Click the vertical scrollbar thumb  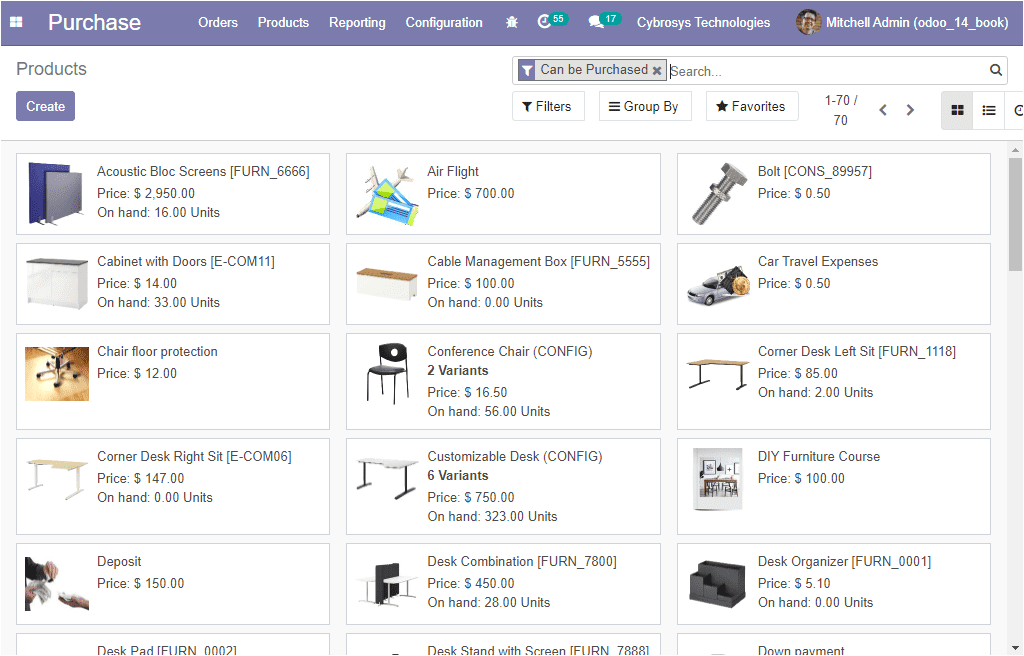click(x=1015, y=214)
